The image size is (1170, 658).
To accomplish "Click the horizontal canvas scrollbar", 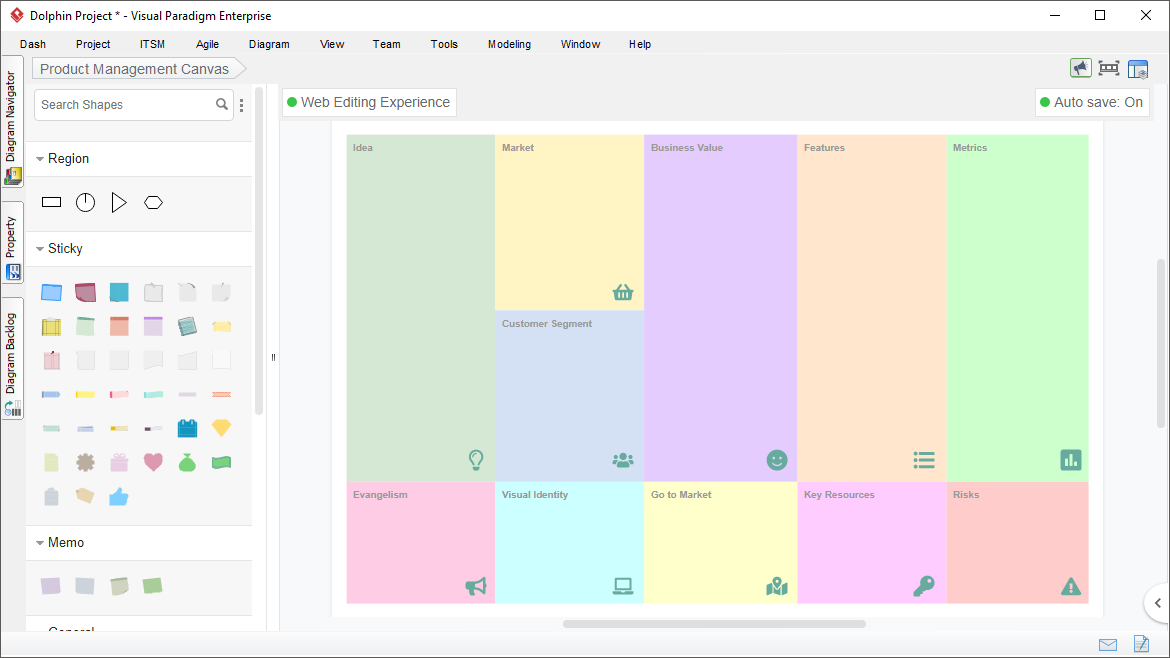I will (x=714, y=624).
